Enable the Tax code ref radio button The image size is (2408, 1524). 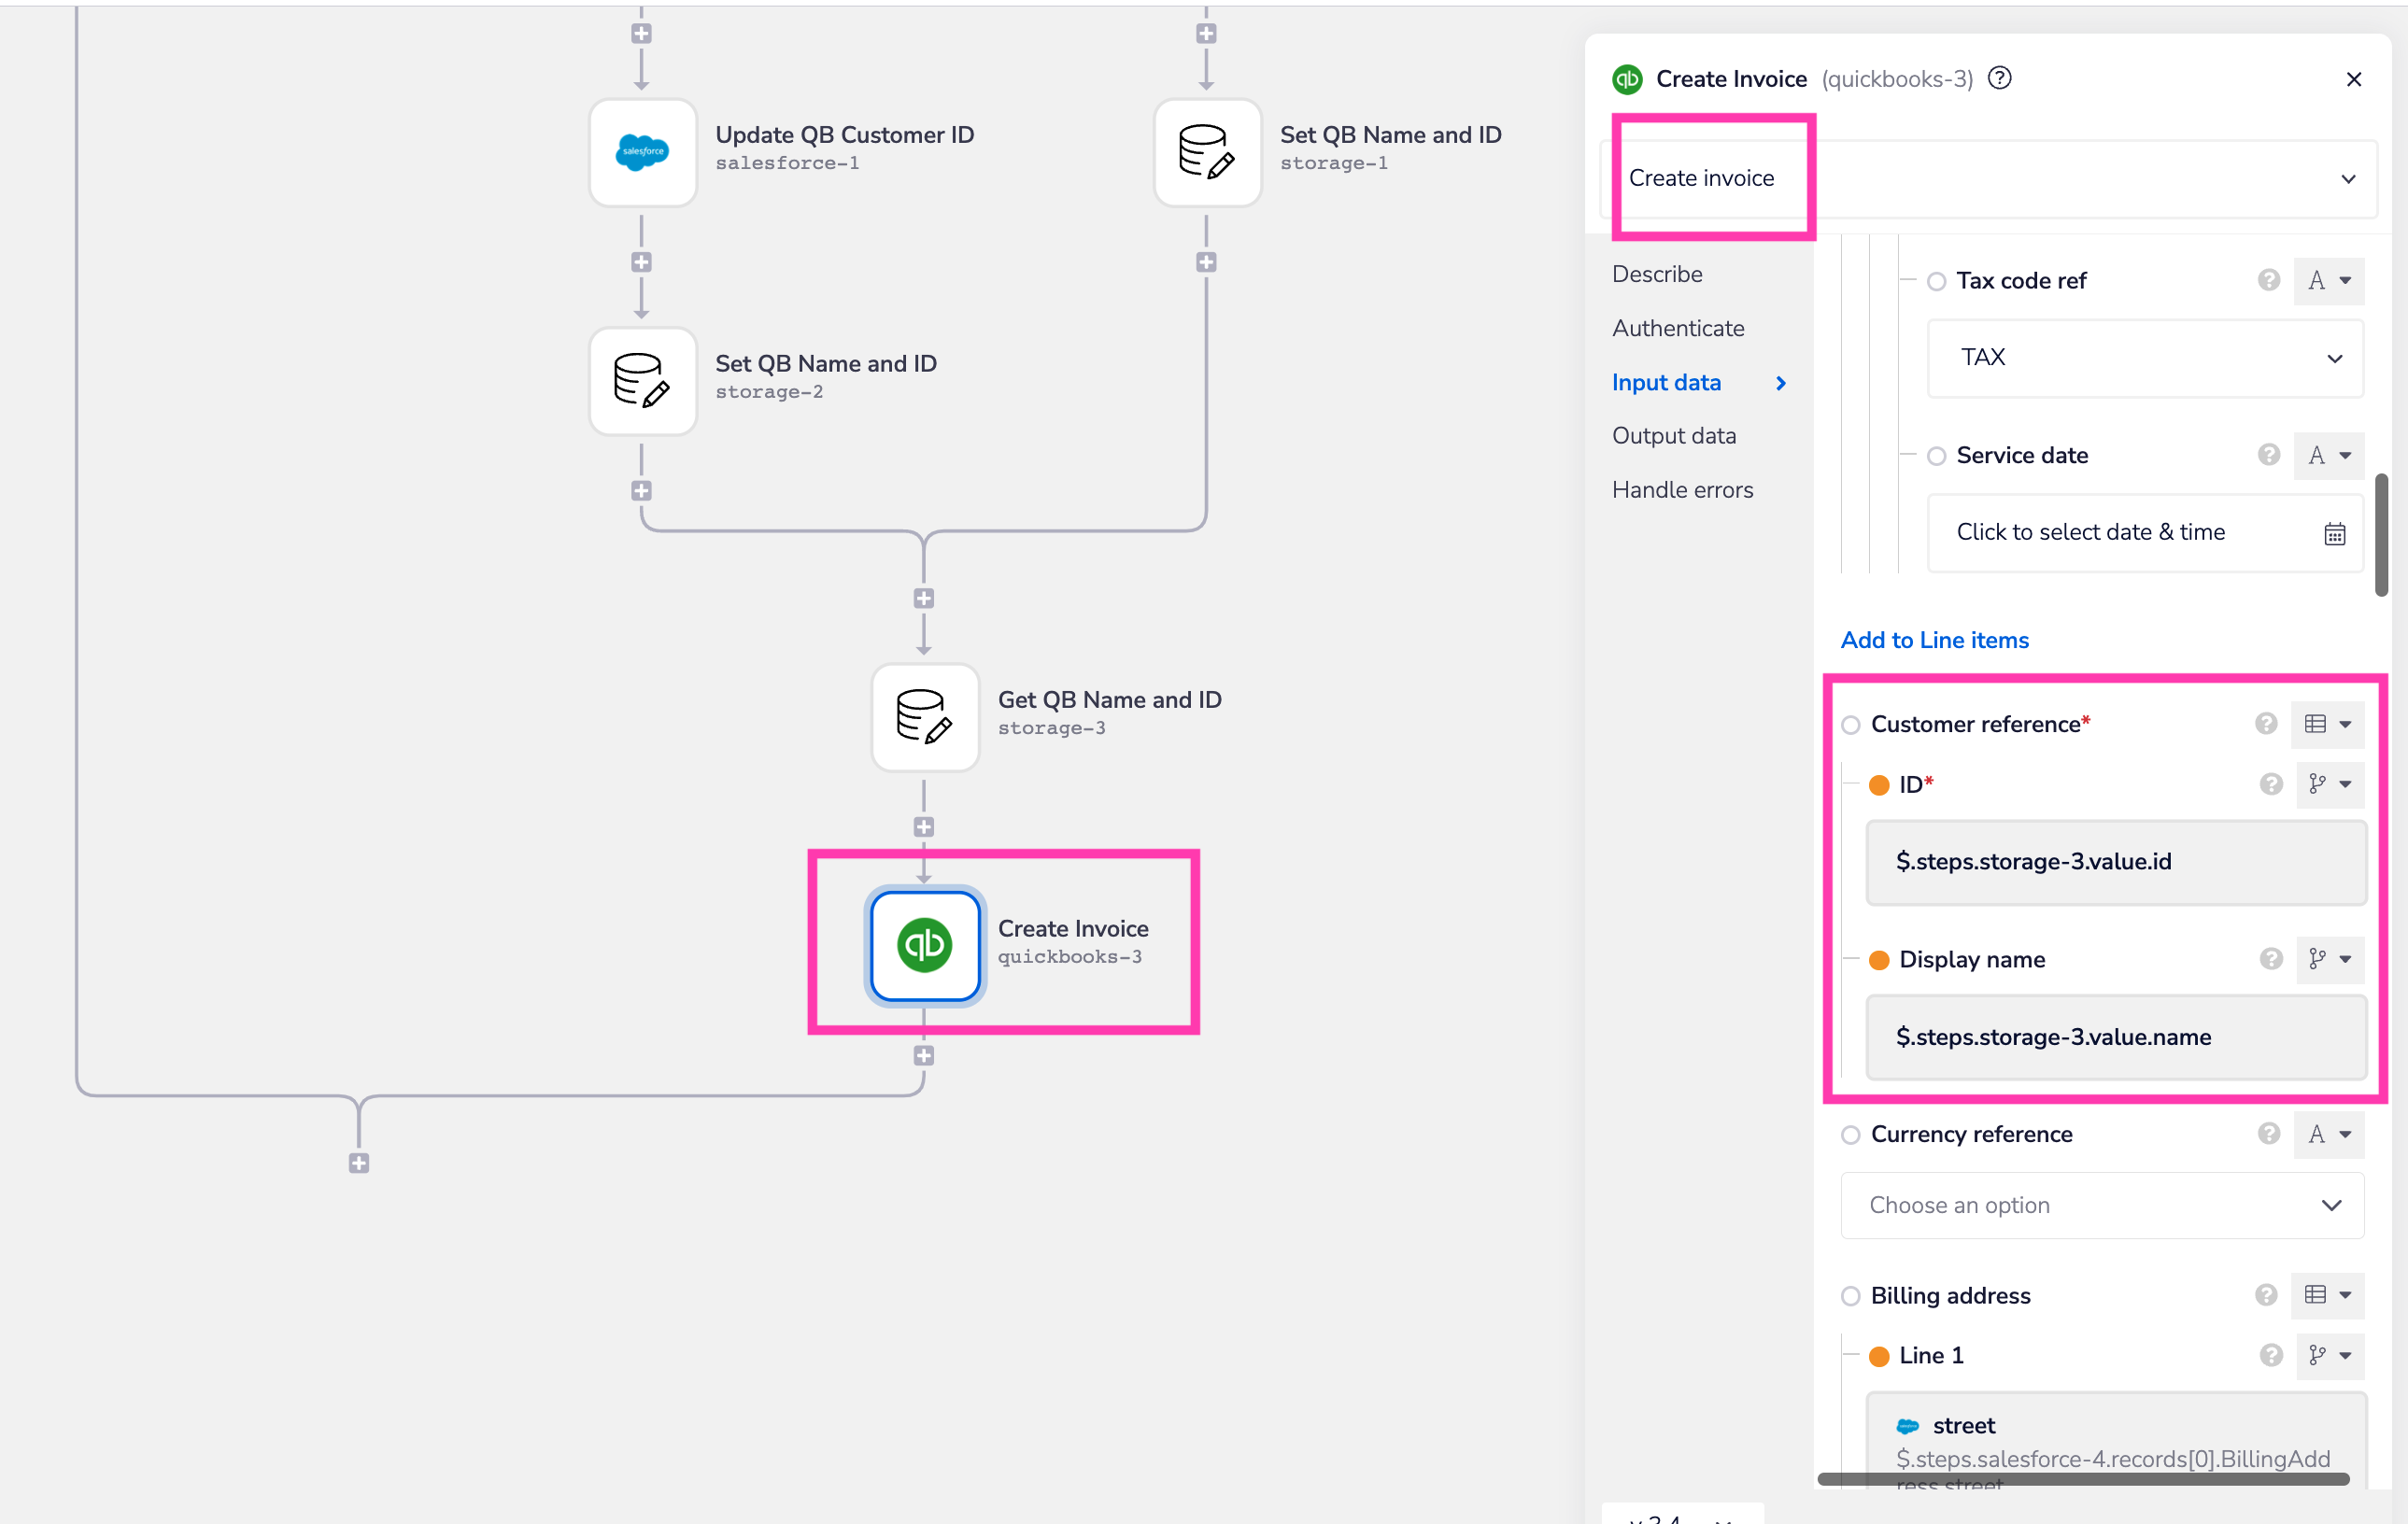coord(1937,281)
